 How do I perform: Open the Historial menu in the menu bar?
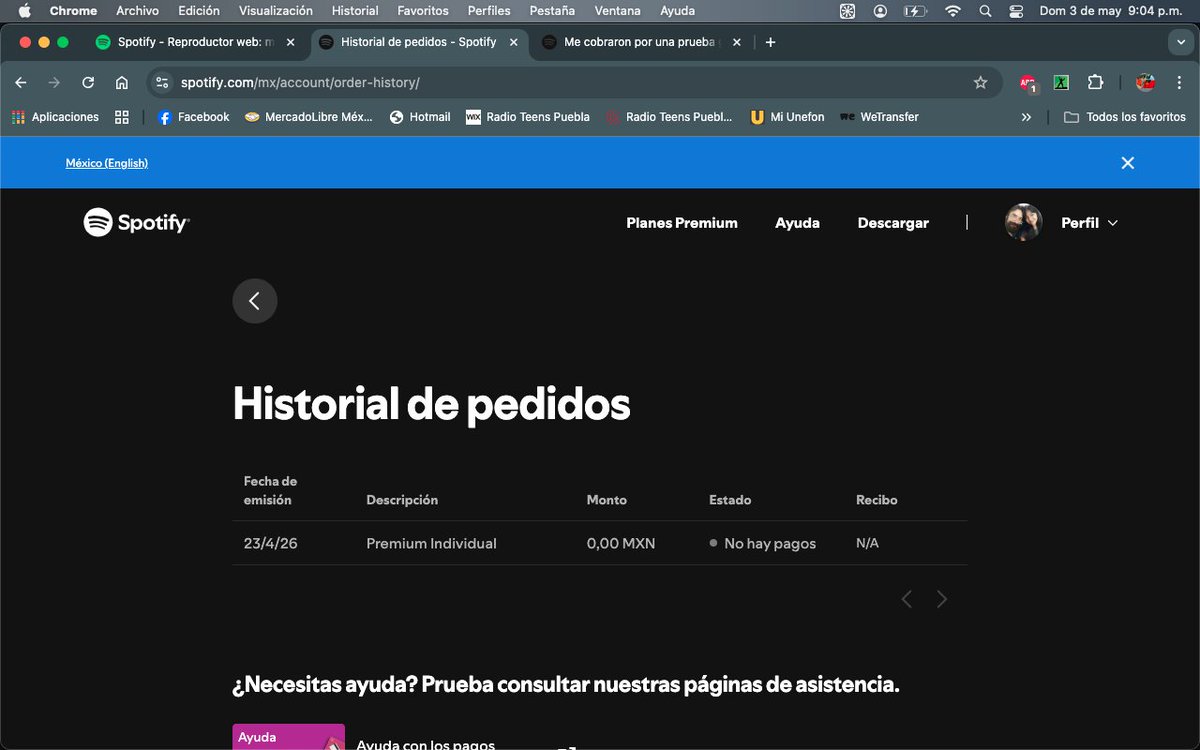coord(355,11)
